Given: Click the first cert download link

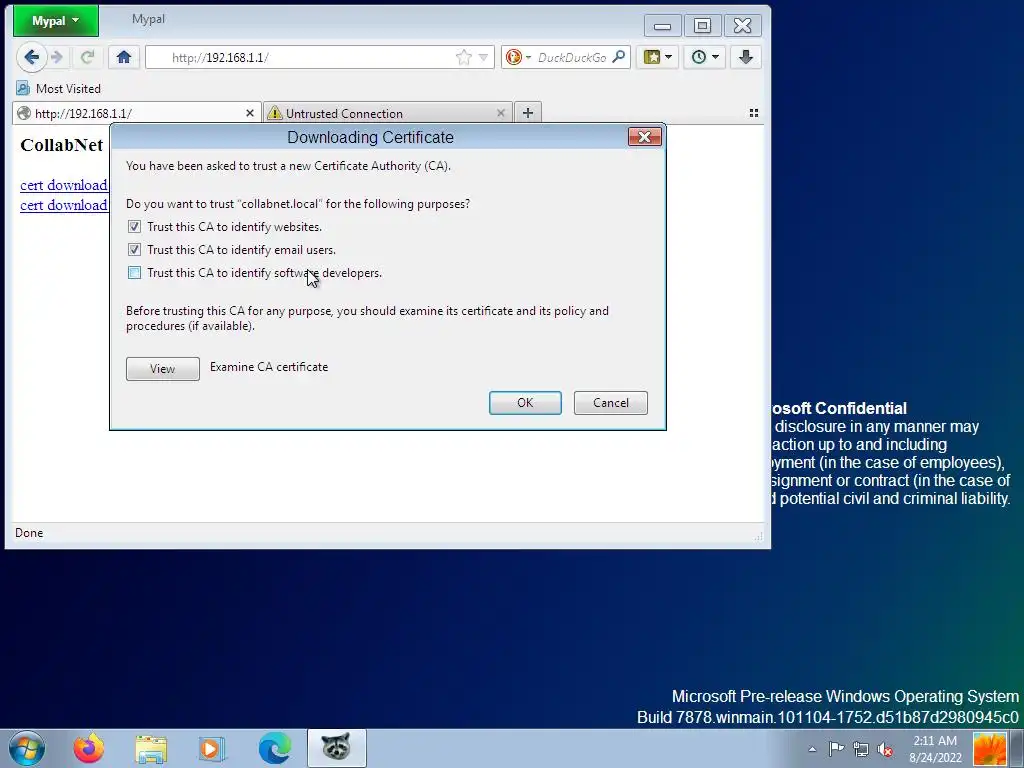Looking at the screenshot, I should coord(63,185).
